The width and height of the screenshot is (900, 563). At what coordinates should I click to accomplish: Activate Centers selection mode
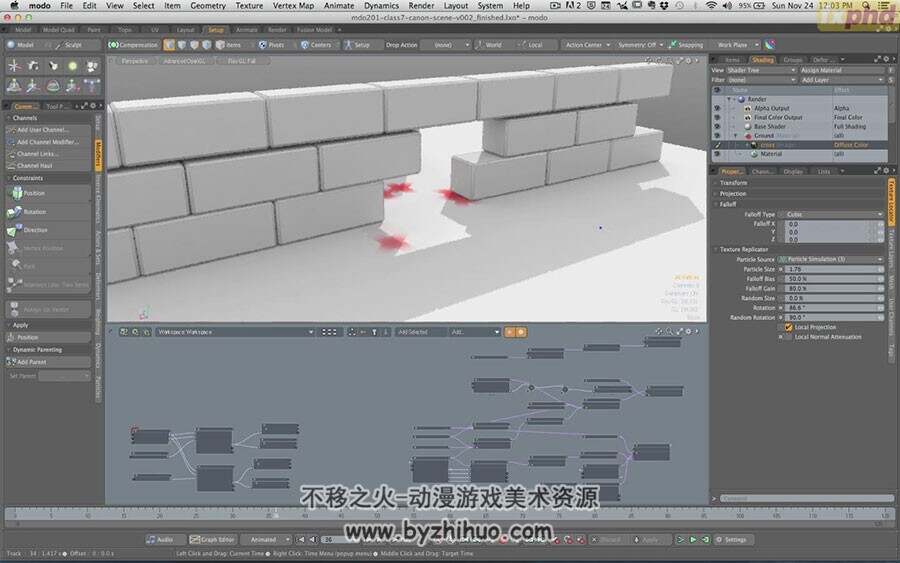(x=316, y=45)
